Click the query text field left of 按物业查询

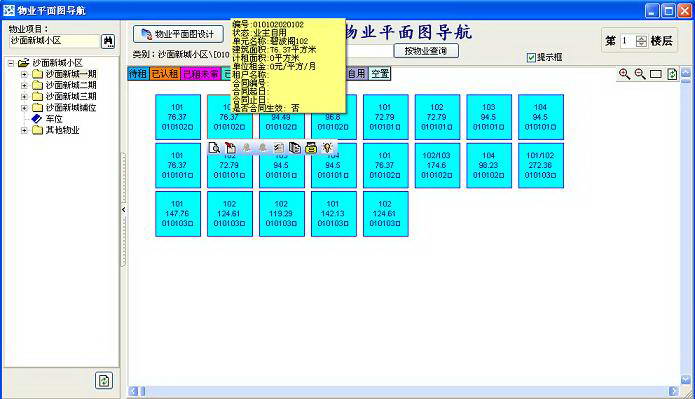[369, 51]
